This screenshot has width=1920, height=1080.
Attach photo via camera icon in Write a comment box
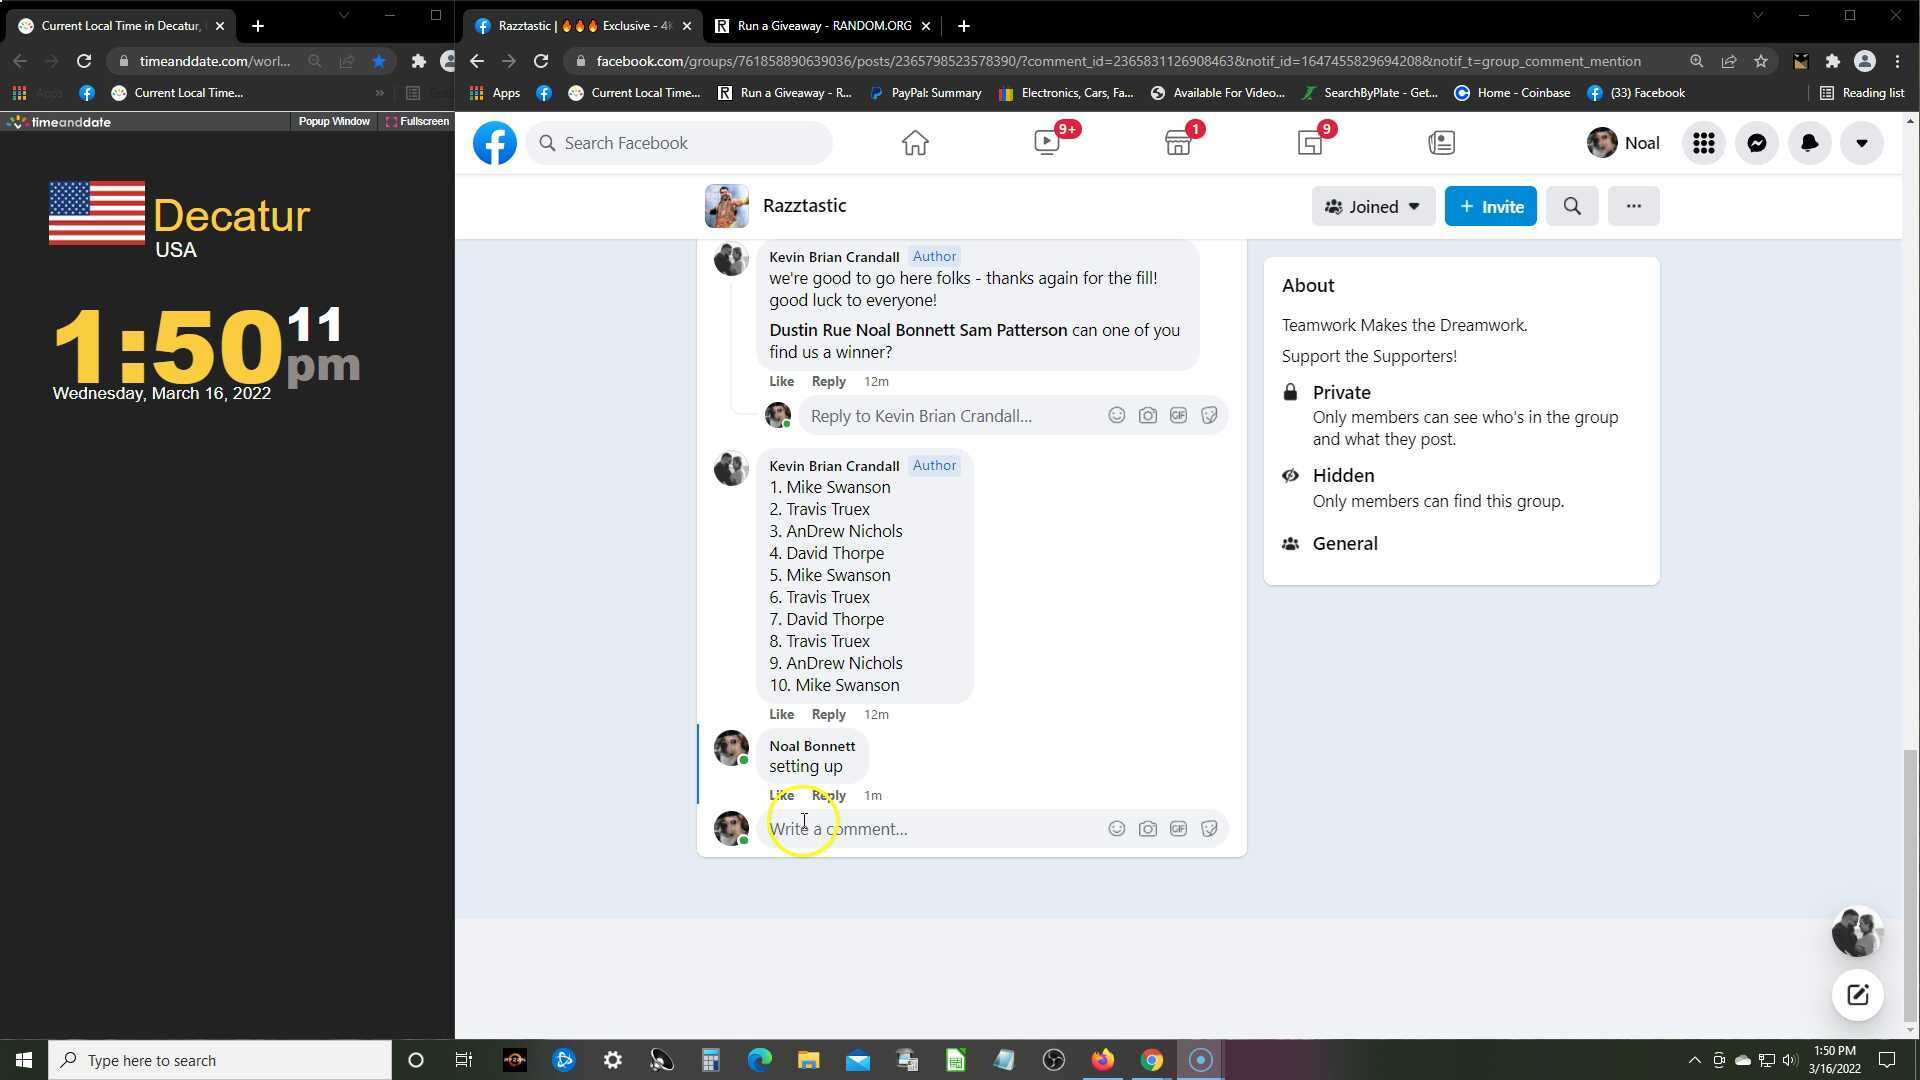tap(1147, 829)
